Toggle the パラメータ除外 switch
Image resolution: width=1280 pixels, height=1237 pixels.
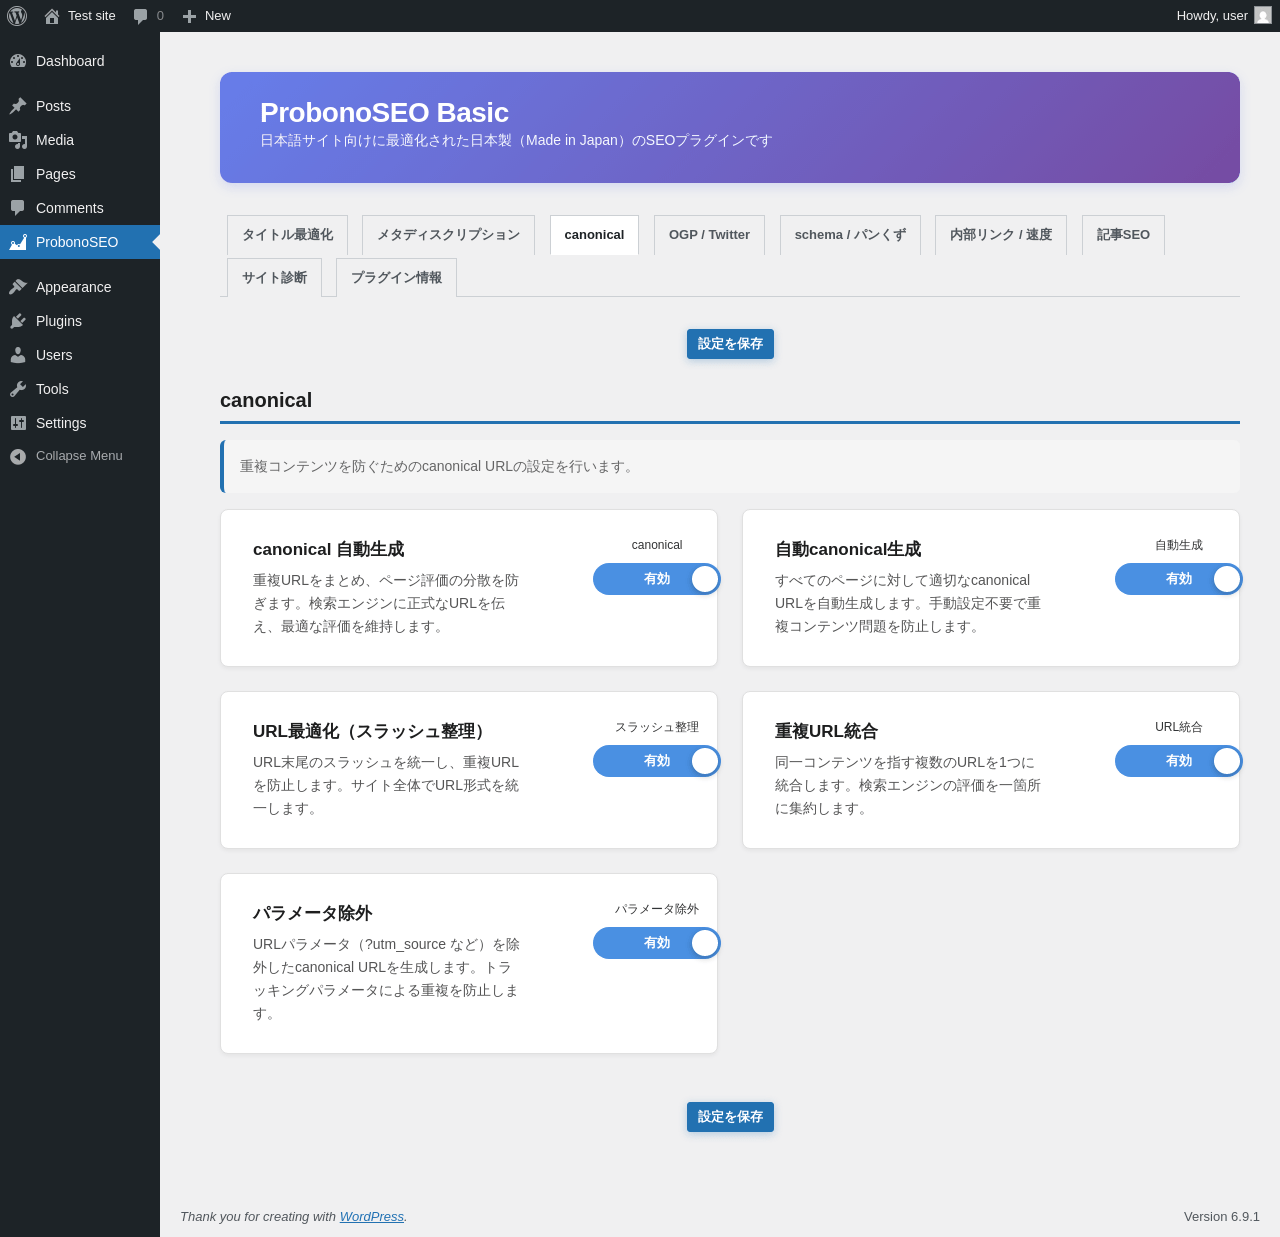point(657,943)
